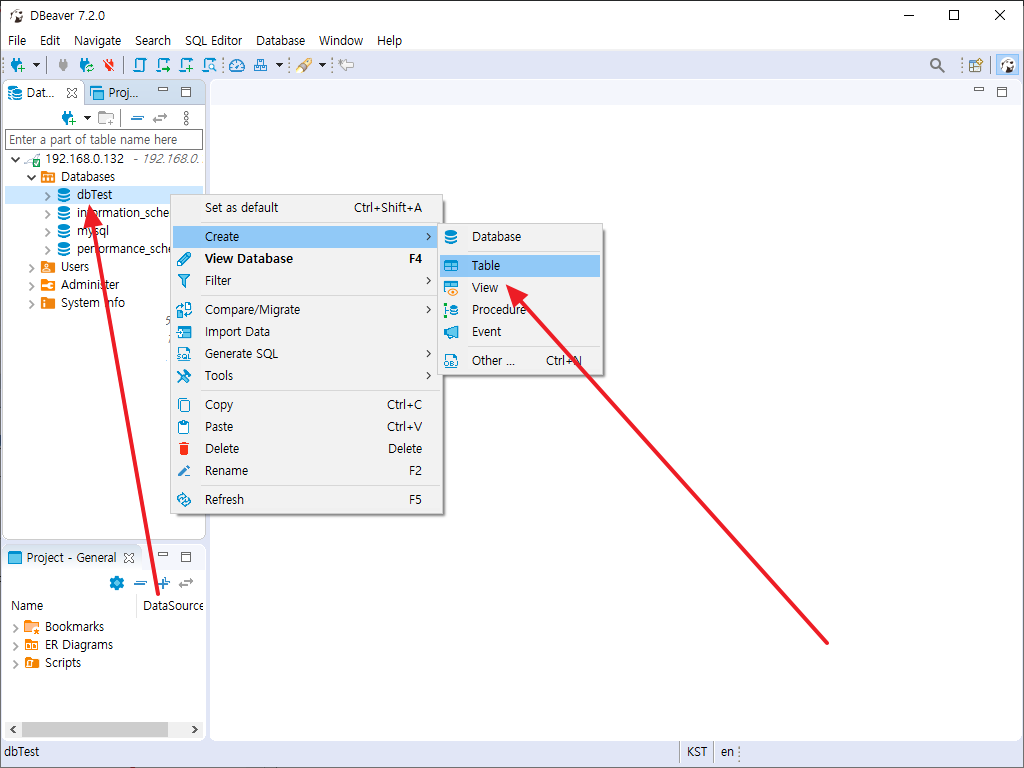Collapse the 192.168.0.132 connection node
Image resolution: width=1024 pixels, height=768 pixels.
(x=16, y=159)
